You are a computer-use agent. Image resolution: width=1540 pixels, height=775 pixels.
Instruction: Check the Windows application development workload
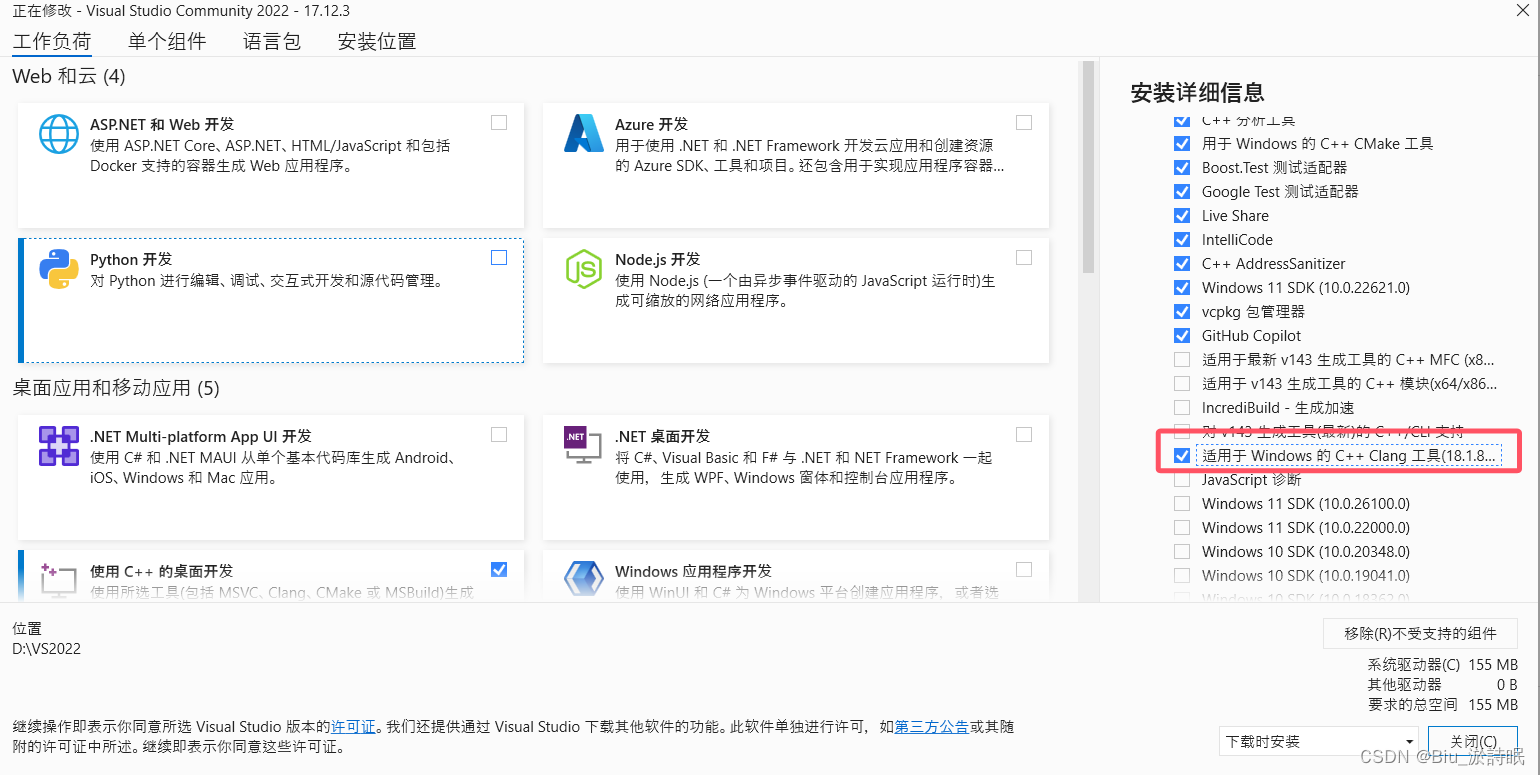(x=1024, y=570)
